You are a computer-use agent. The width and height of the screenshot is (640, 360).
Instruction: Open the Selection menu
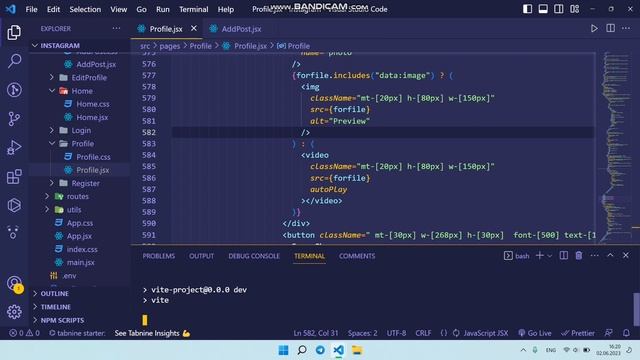click(x=85, y=9)
